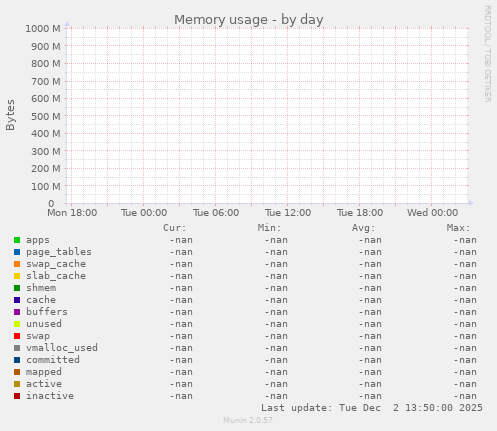Select the committed legend label

coord(53,360)
